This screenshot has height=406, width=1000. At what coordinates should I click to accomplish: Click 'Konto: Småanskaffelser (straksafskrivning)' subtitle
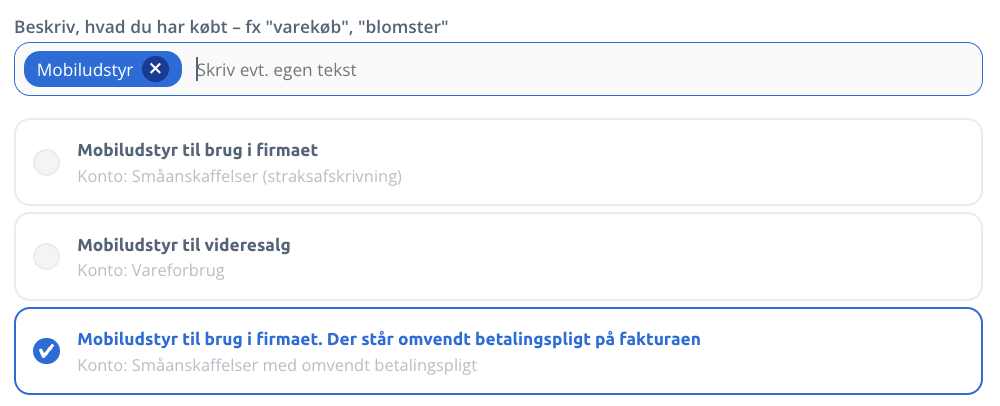pyautogui.click(x=240, y=177)
